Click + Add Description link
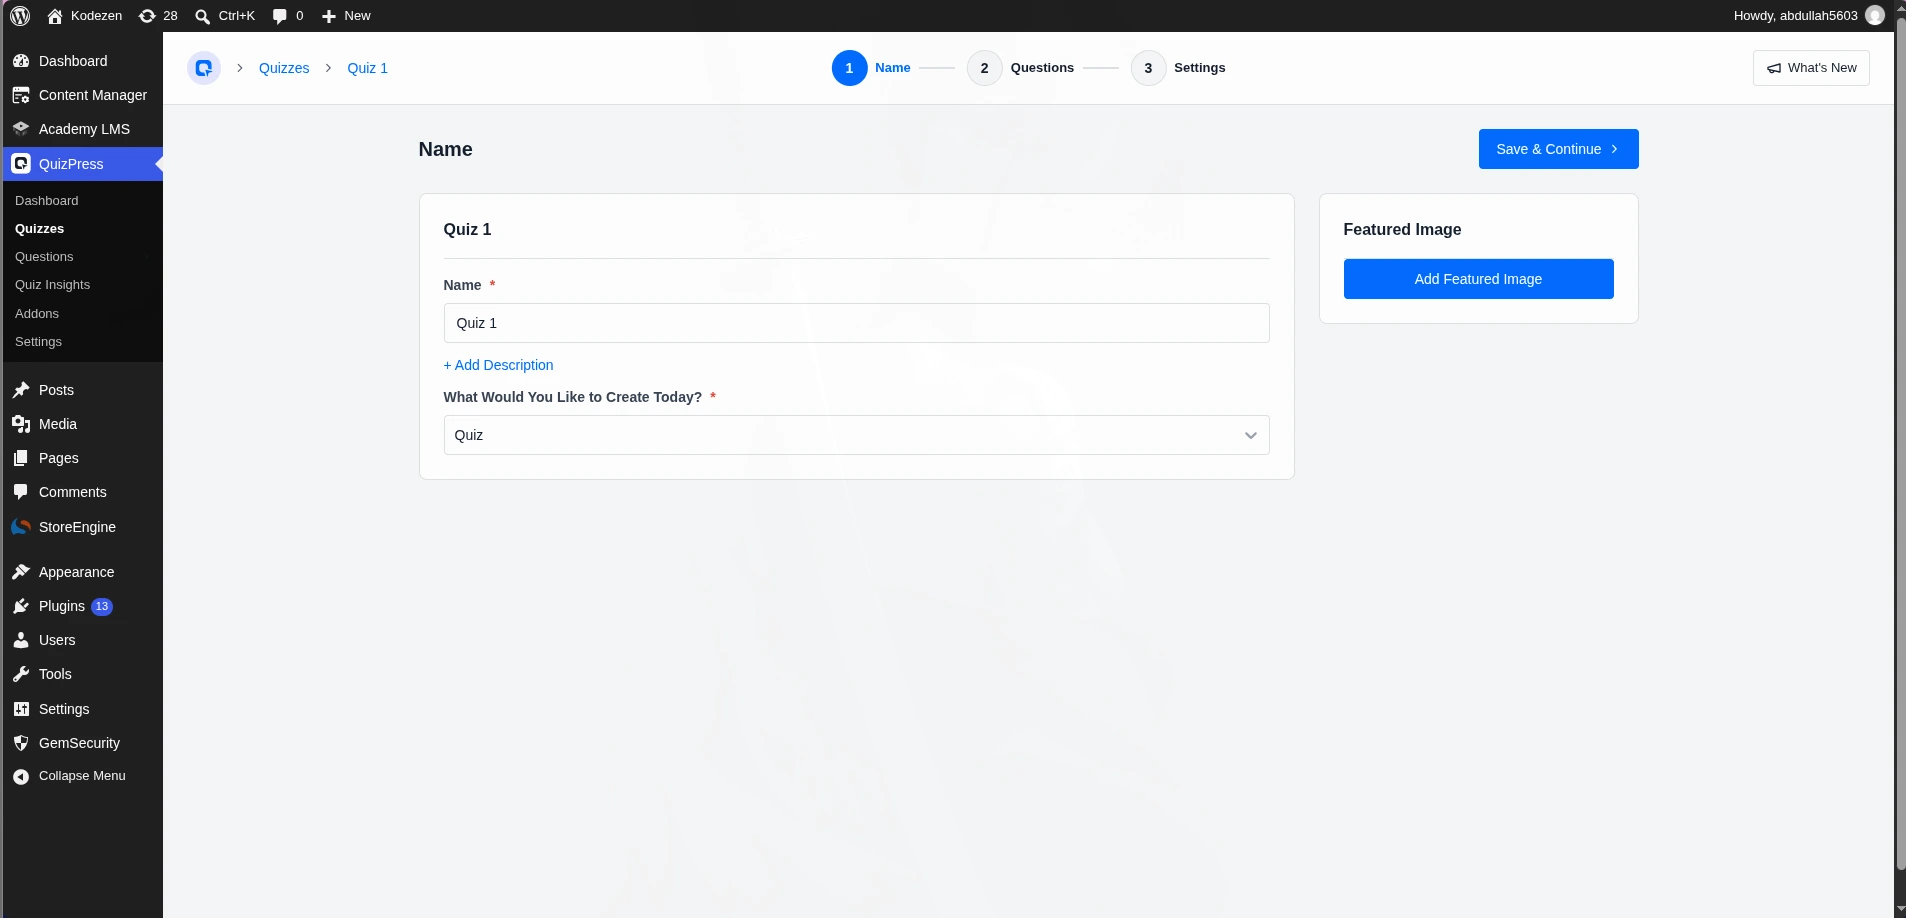1906x918 pixels. [x=498, y=365]
